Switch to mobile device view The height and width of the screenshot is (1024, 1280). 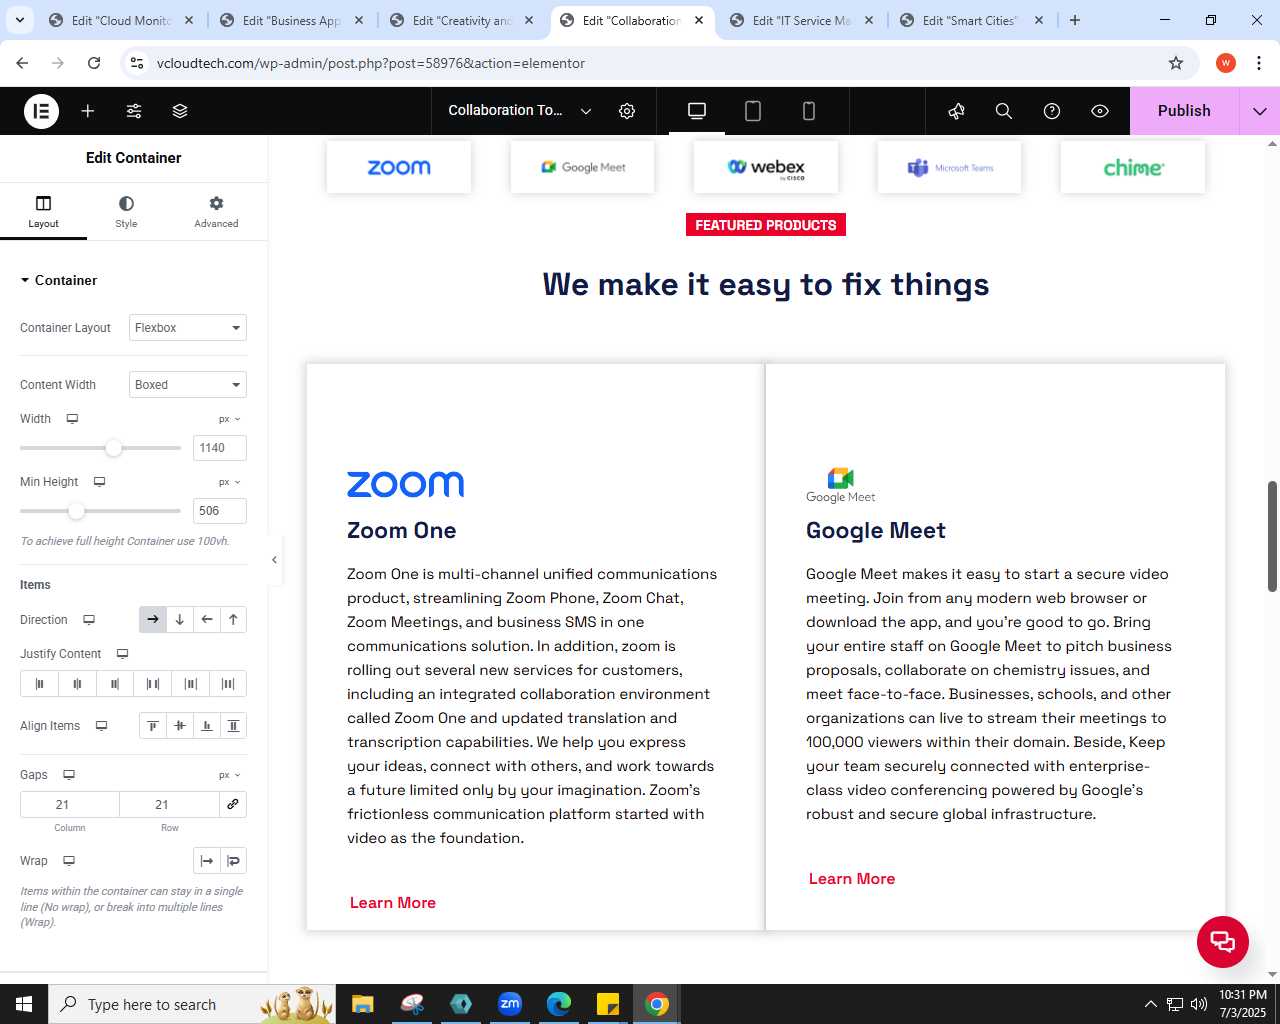[809, 111]
